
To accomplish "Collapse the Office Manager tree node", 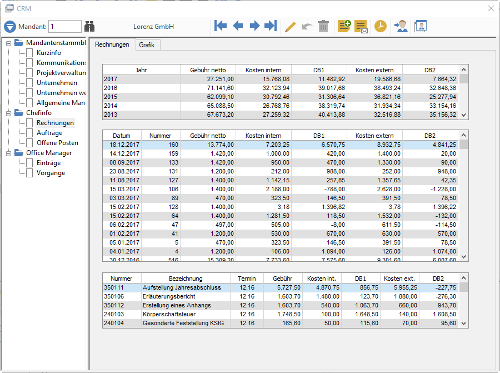I will click(x=9, y=153).
